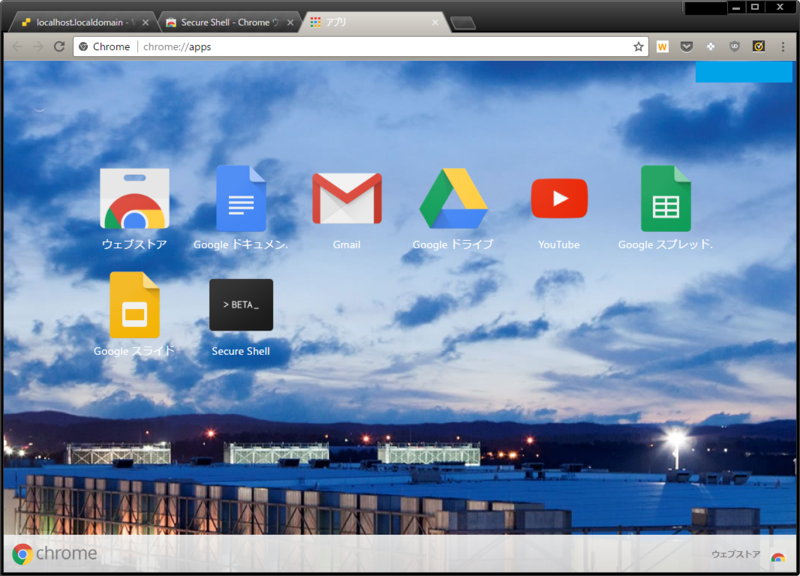Open the ウェブストア link in the footer
This screenshot has height=576, width=800.
pos(736,554)
